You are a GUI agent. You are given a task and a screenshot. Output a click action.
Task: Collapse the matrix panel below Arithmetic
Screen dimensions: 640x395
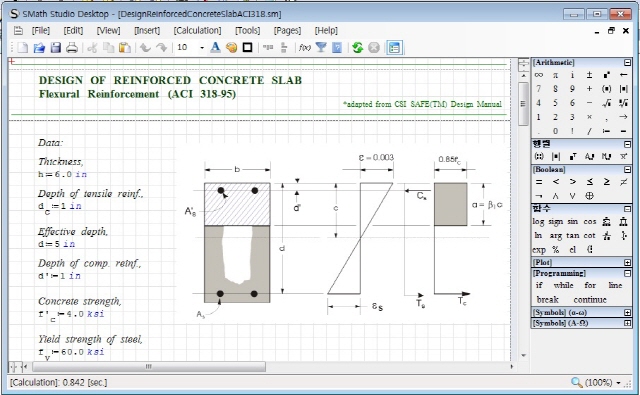tap(627, 144)
